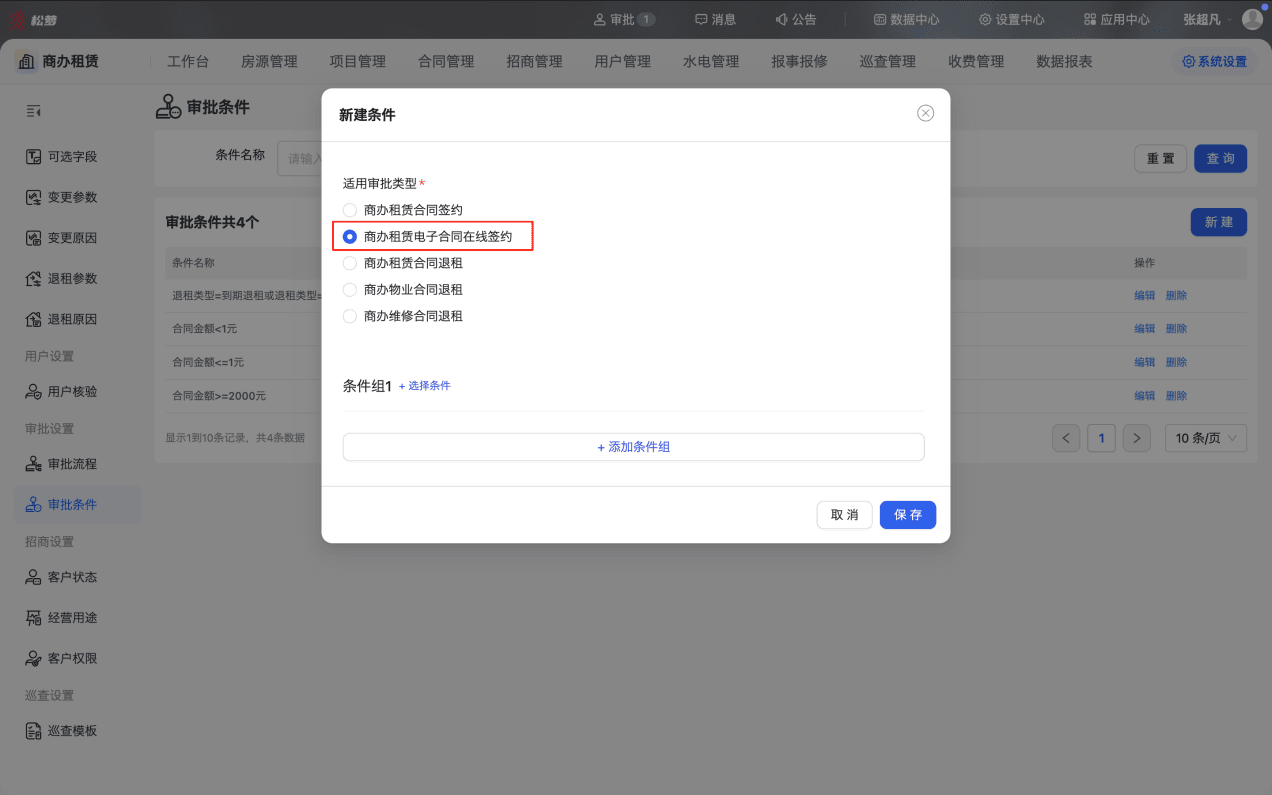Open 设置中心 in top bar
Screen dimensions: 1272x795
pyautogui.click(x=1011, y=19)
